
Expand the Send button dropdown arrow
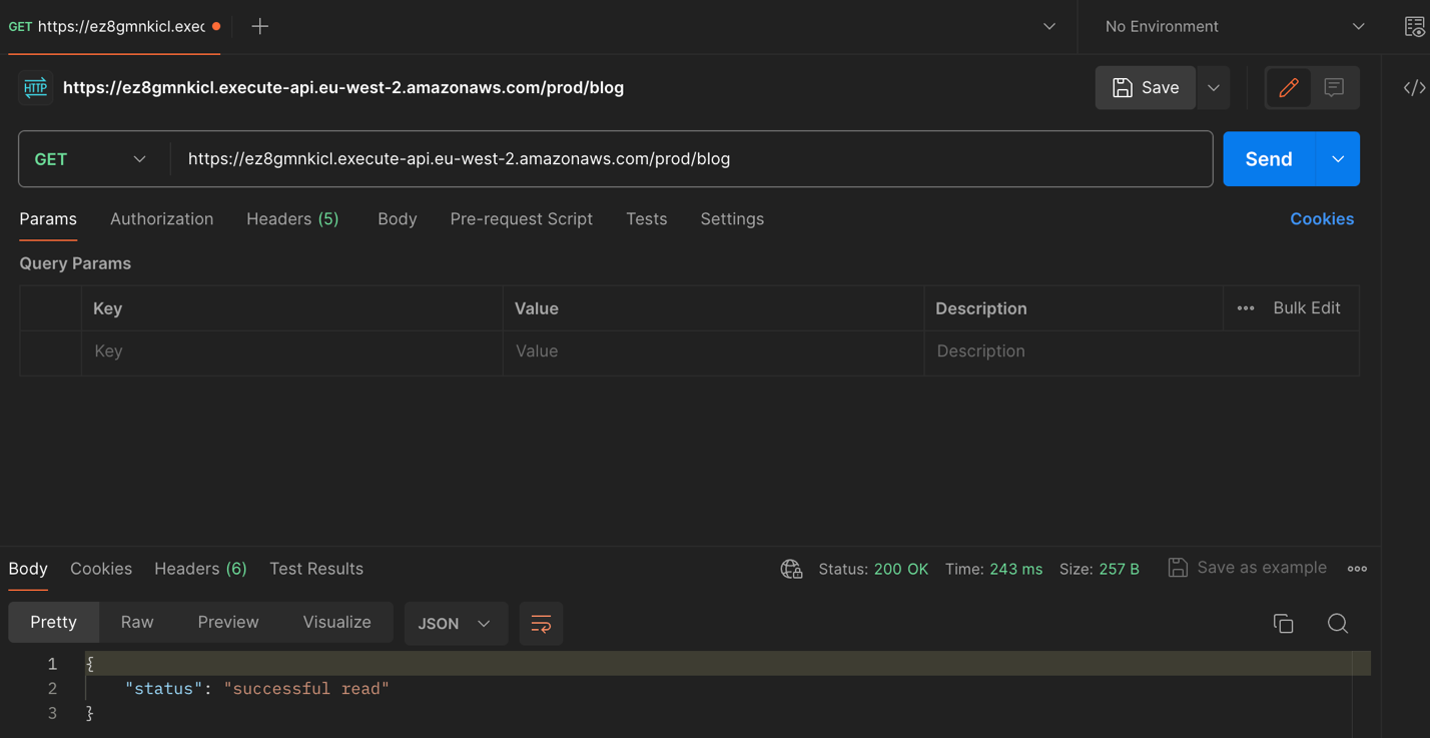[x=1337, y=158]
